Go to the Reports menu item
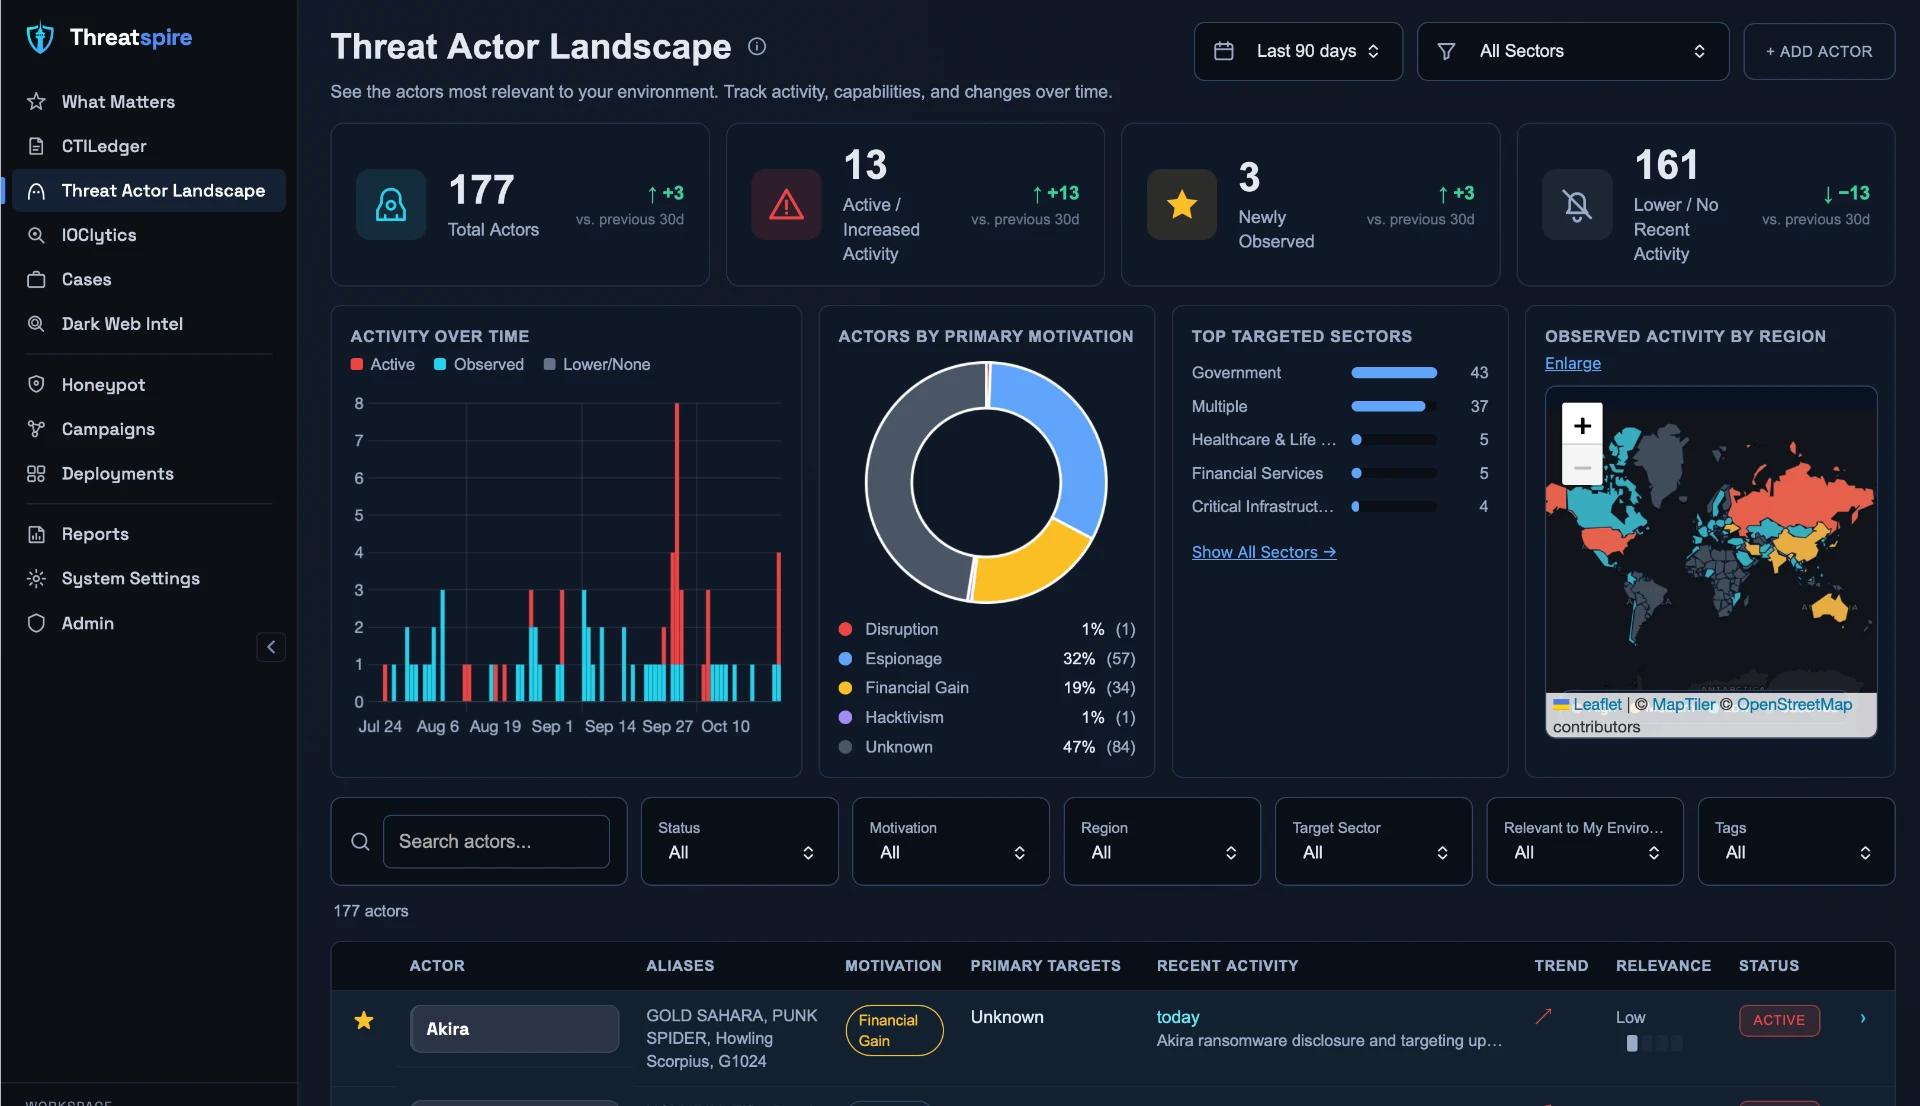The image size is (1920, 1106). (x=148, y=534)
